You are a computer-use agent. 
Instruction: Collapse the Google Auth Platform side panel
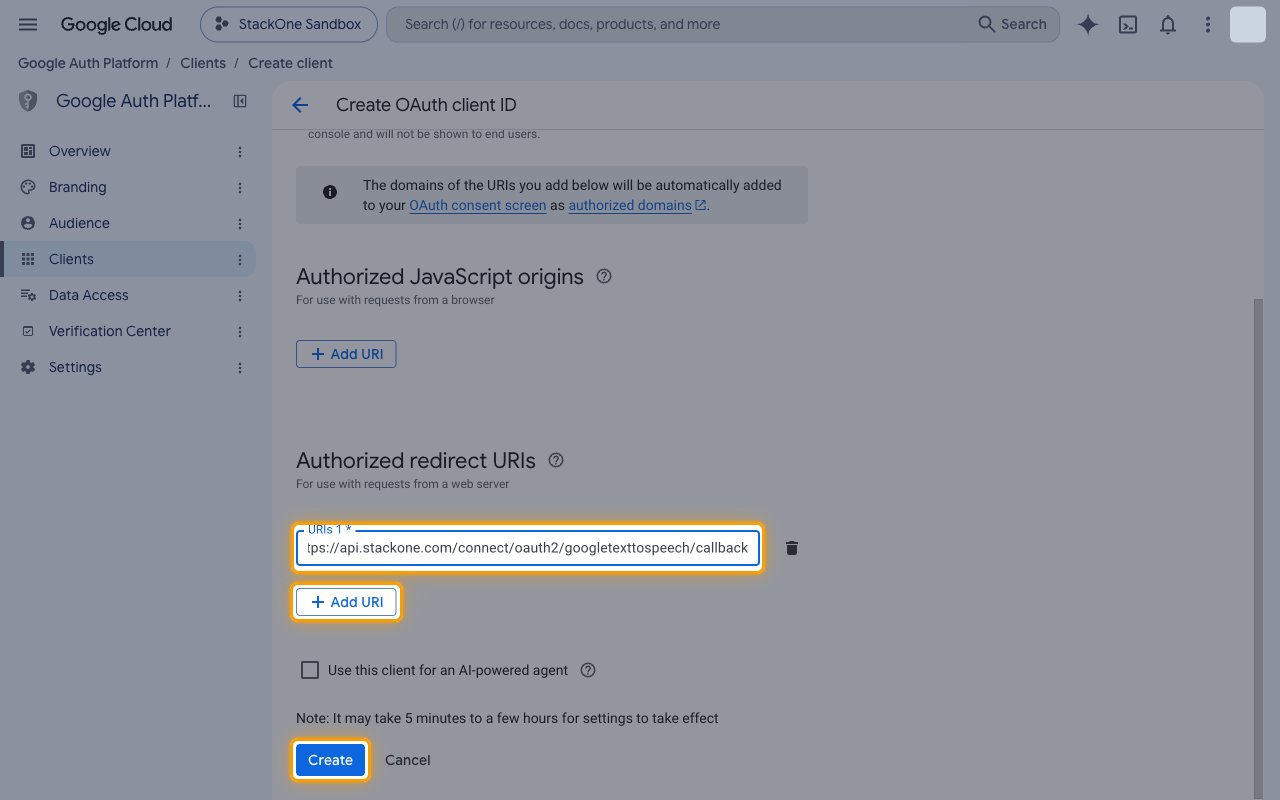click(x=240, y=101)
